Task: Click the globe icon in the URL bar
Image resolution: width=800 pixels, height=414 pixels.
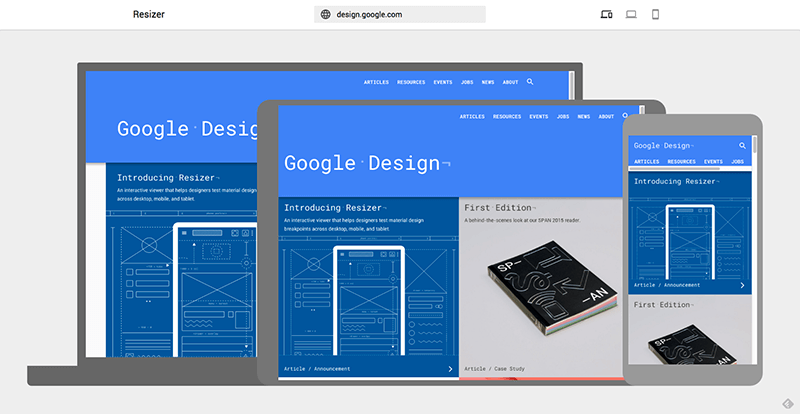Action: pos(326,14)
